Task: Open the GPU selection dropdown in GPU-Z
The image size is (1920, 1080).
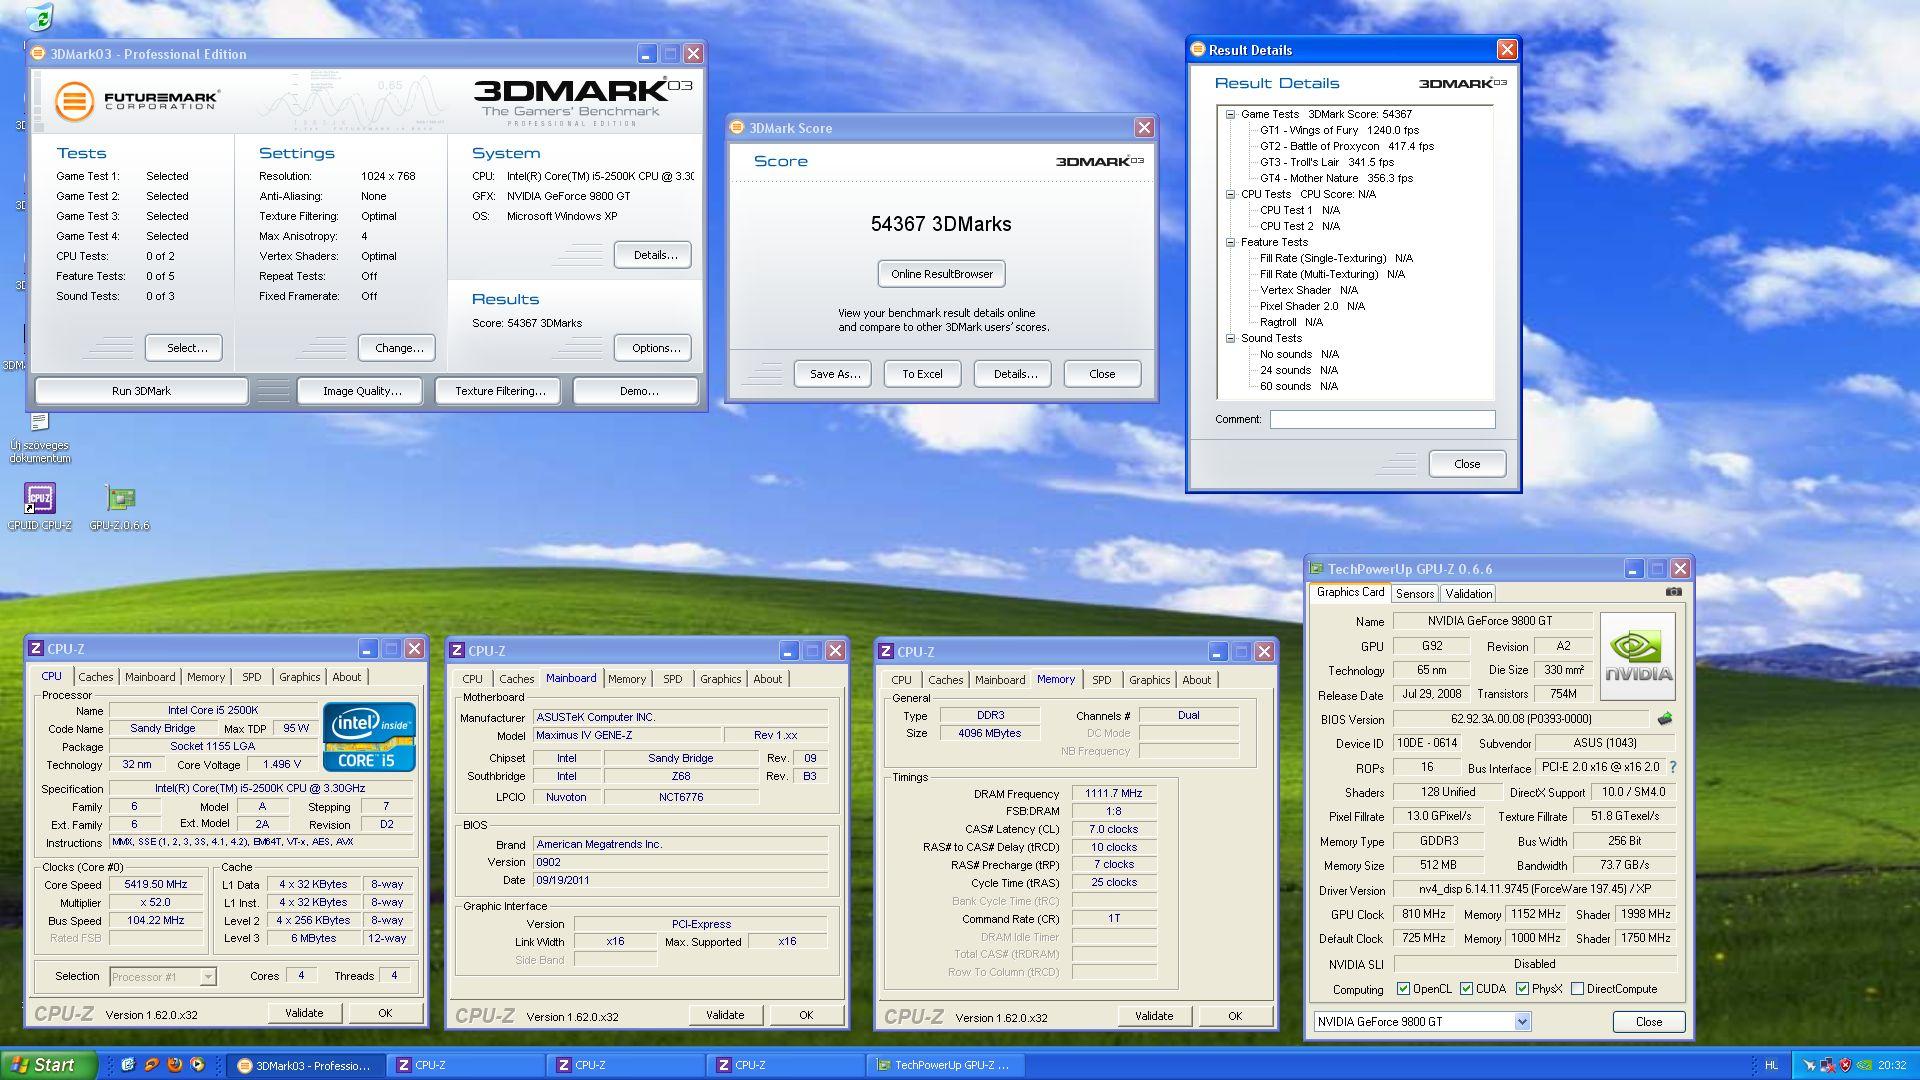Action: click(1522, 1022)
